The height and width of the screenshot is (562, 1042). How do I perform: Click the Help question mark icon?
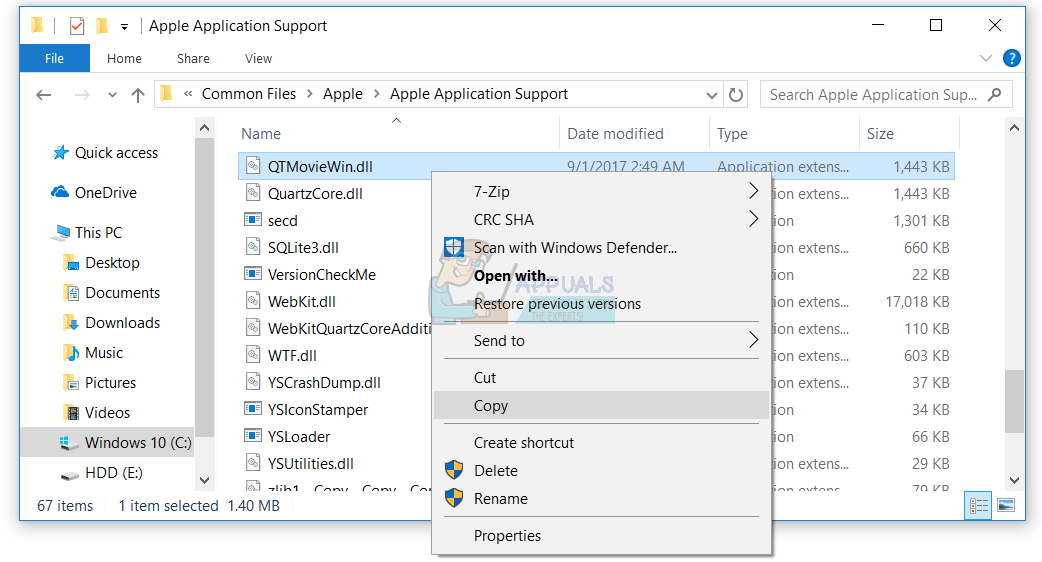point(1012,59)
